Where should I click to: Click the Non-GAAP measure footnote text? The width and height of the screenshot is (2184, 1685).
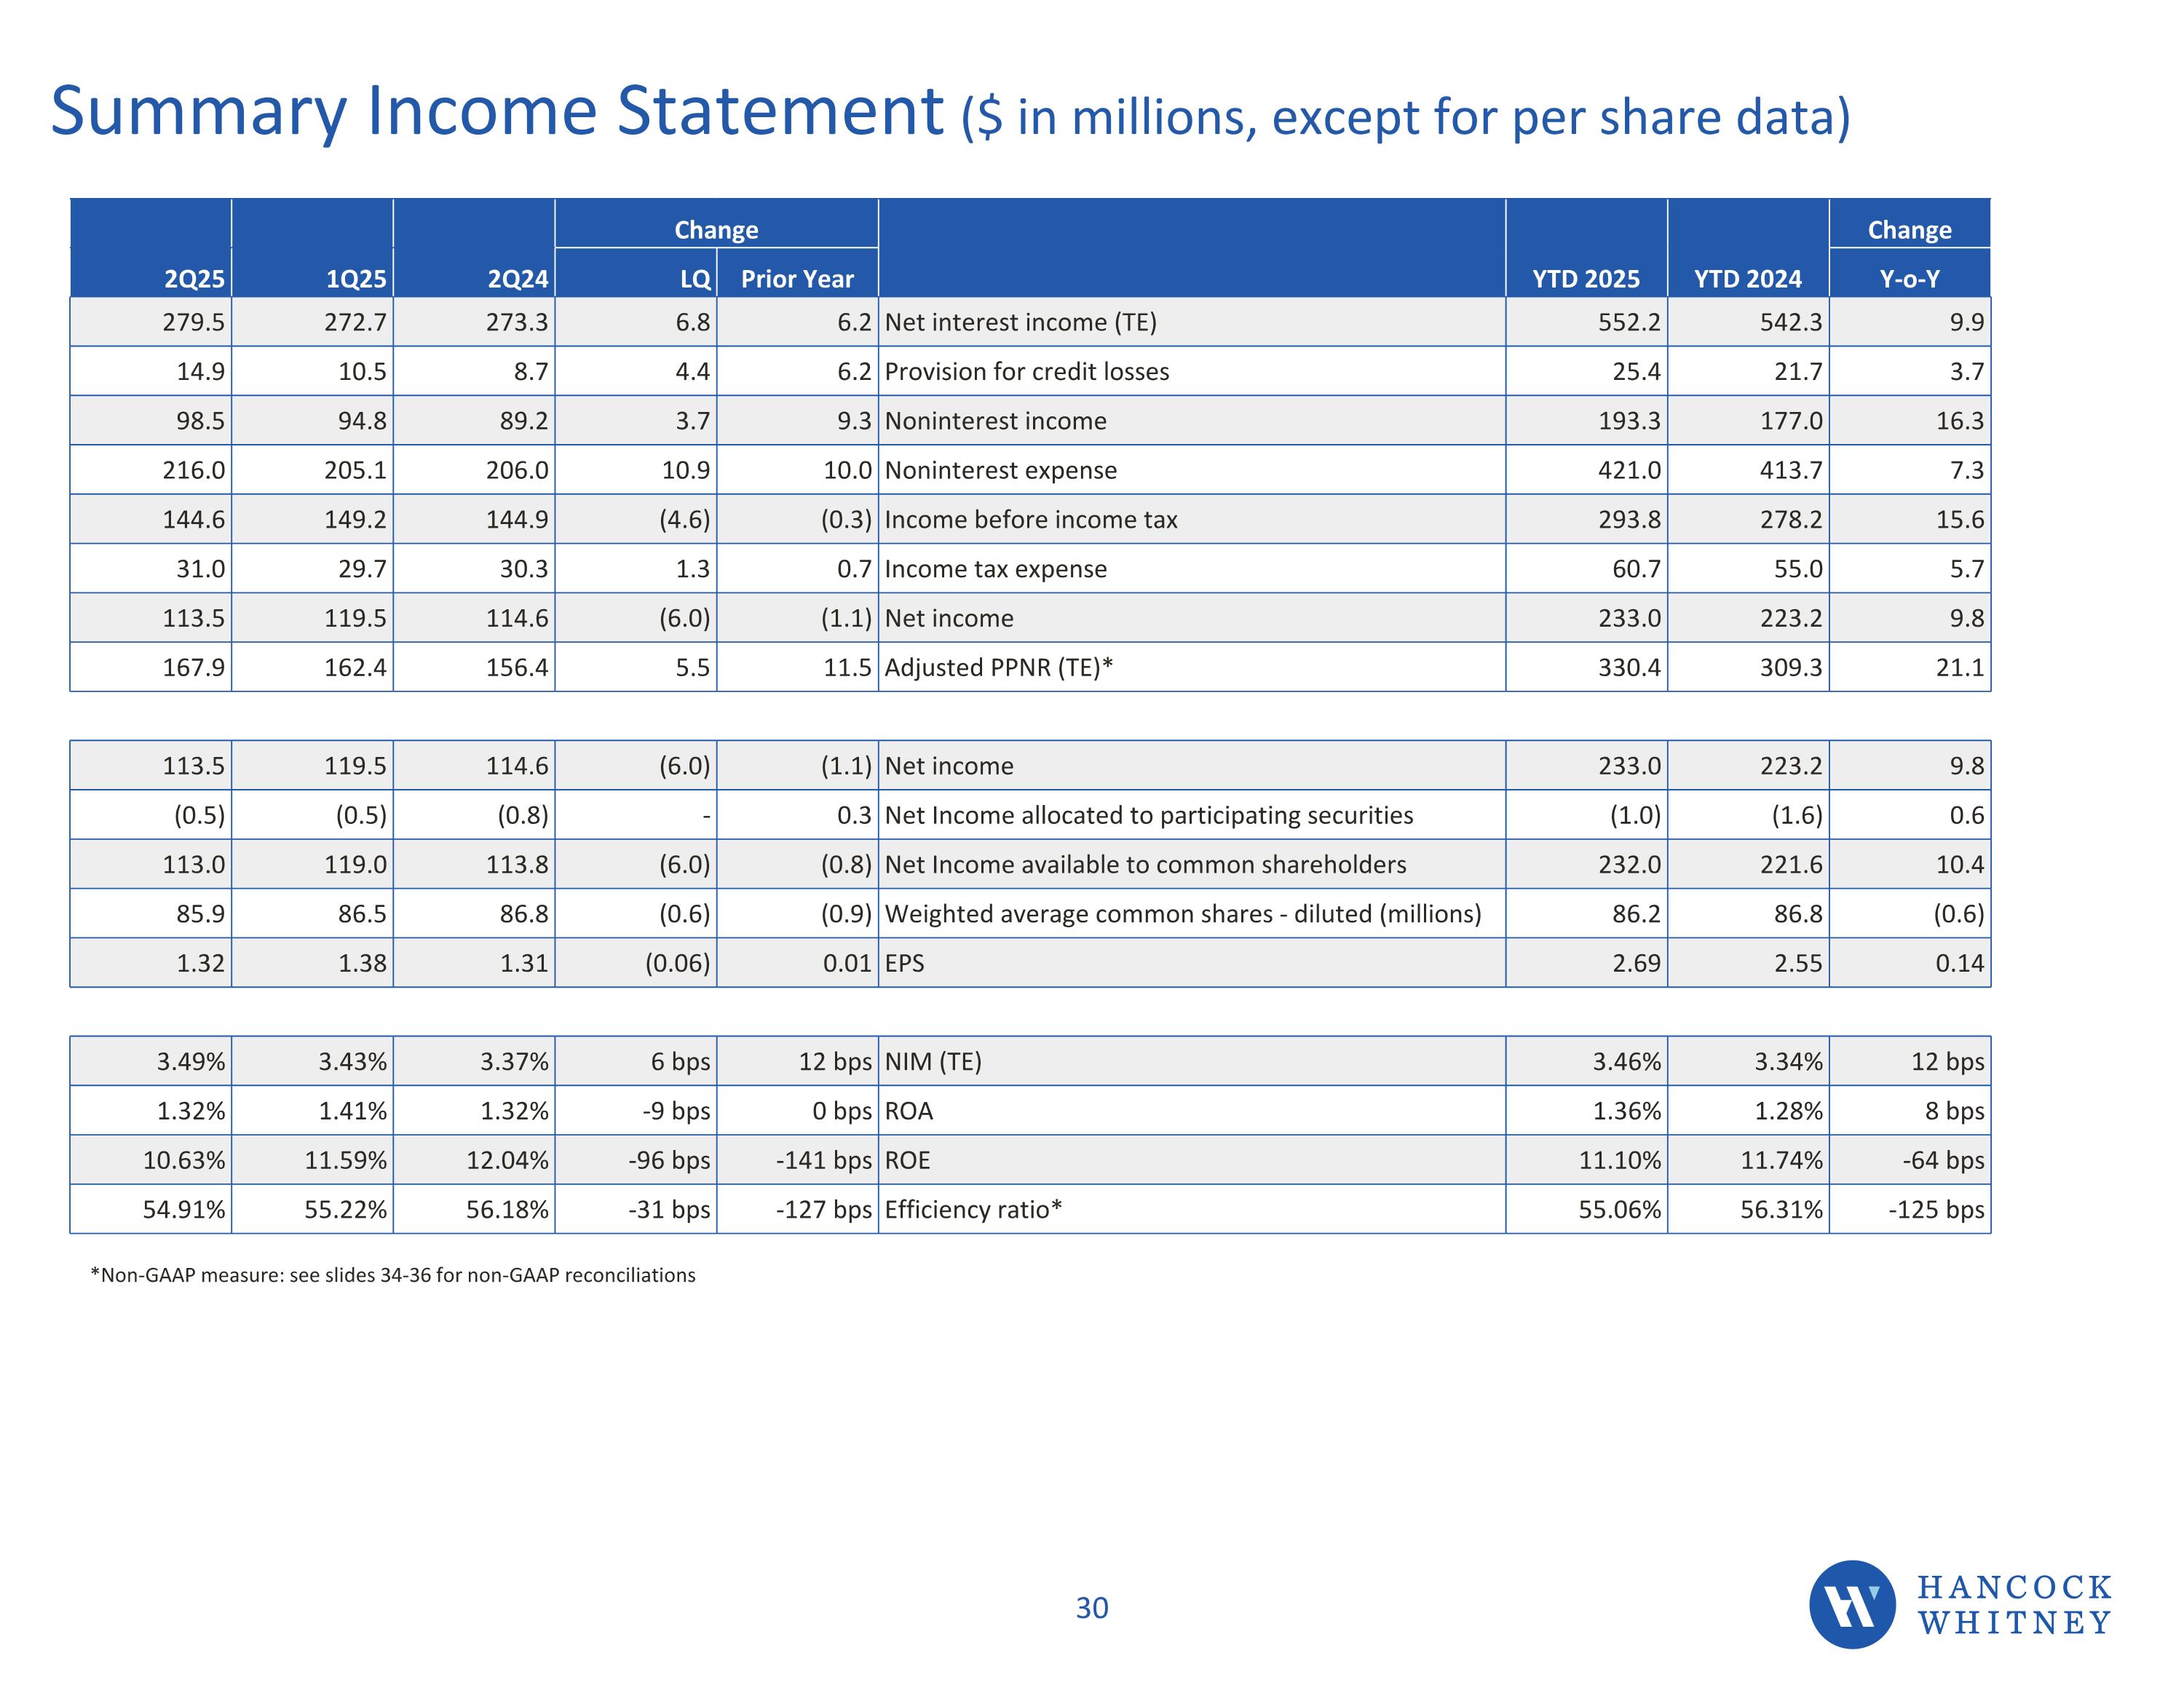pos(393,1275)
